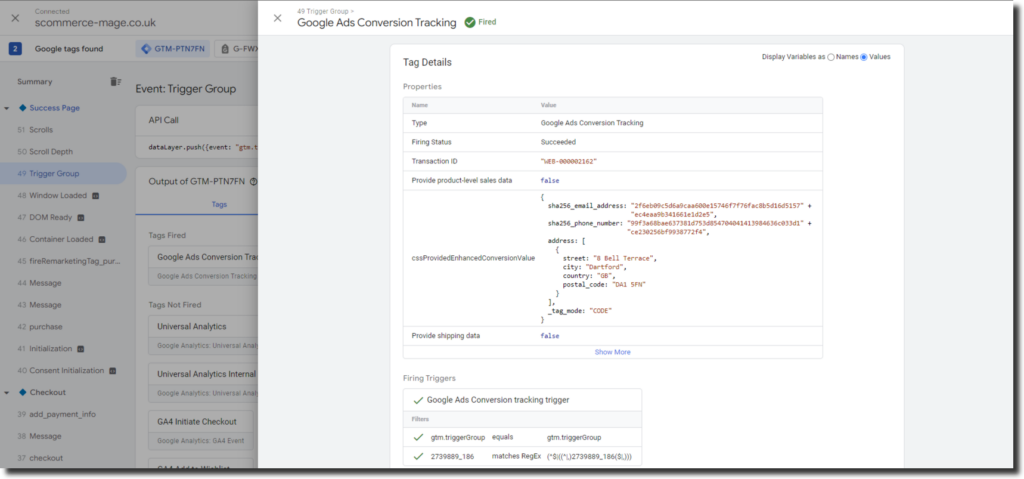Click the API icon beside Consent Initialization

click(x=112, y=371)
